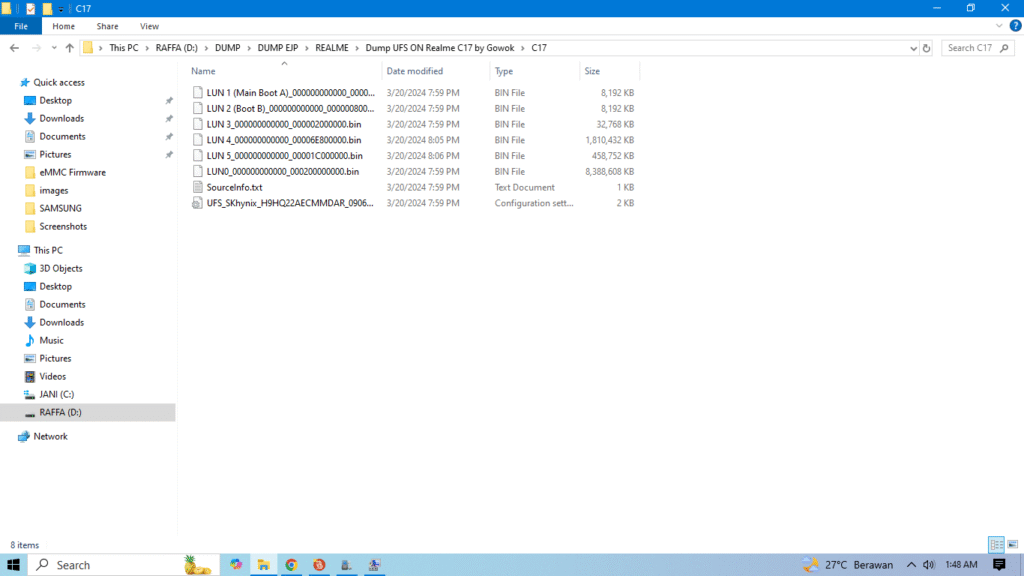Screen dimensions: 1024x576
Task: Select UFS_SKhynix configuration file icon
Action: pyautogui.click(x=197, y=203)
